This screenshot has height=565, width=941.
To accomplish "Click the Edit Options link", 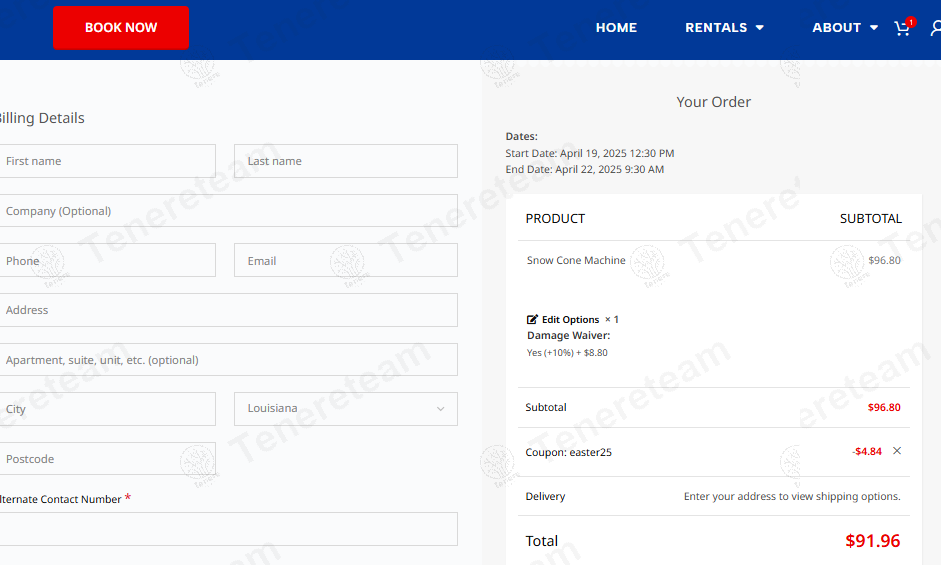I will coord(570,319).
